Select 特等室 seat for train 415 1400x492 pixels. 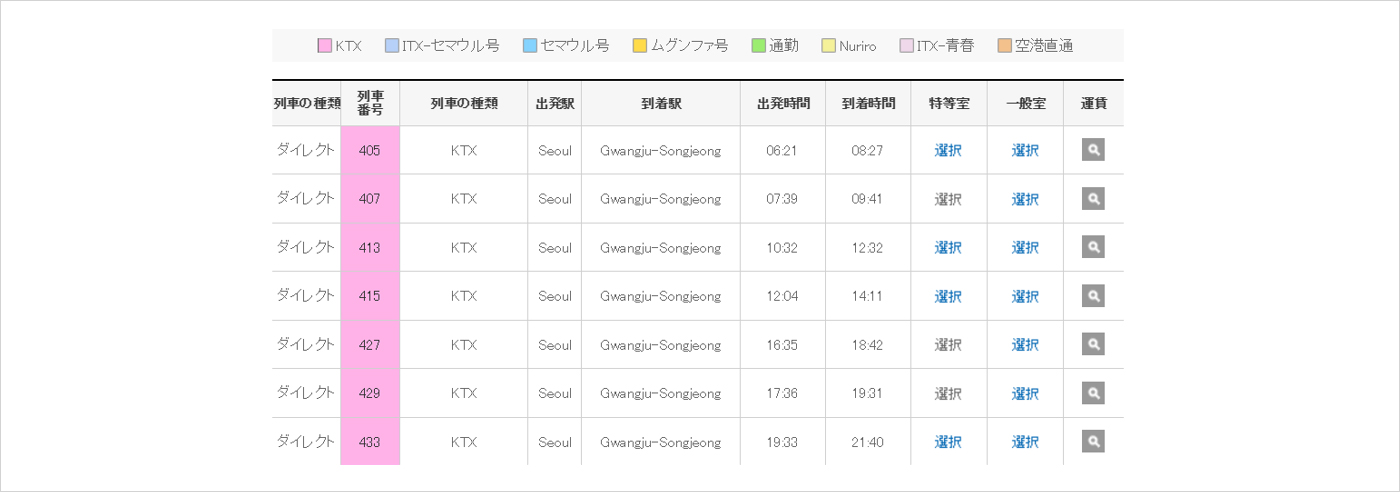[x=948, y=296]
